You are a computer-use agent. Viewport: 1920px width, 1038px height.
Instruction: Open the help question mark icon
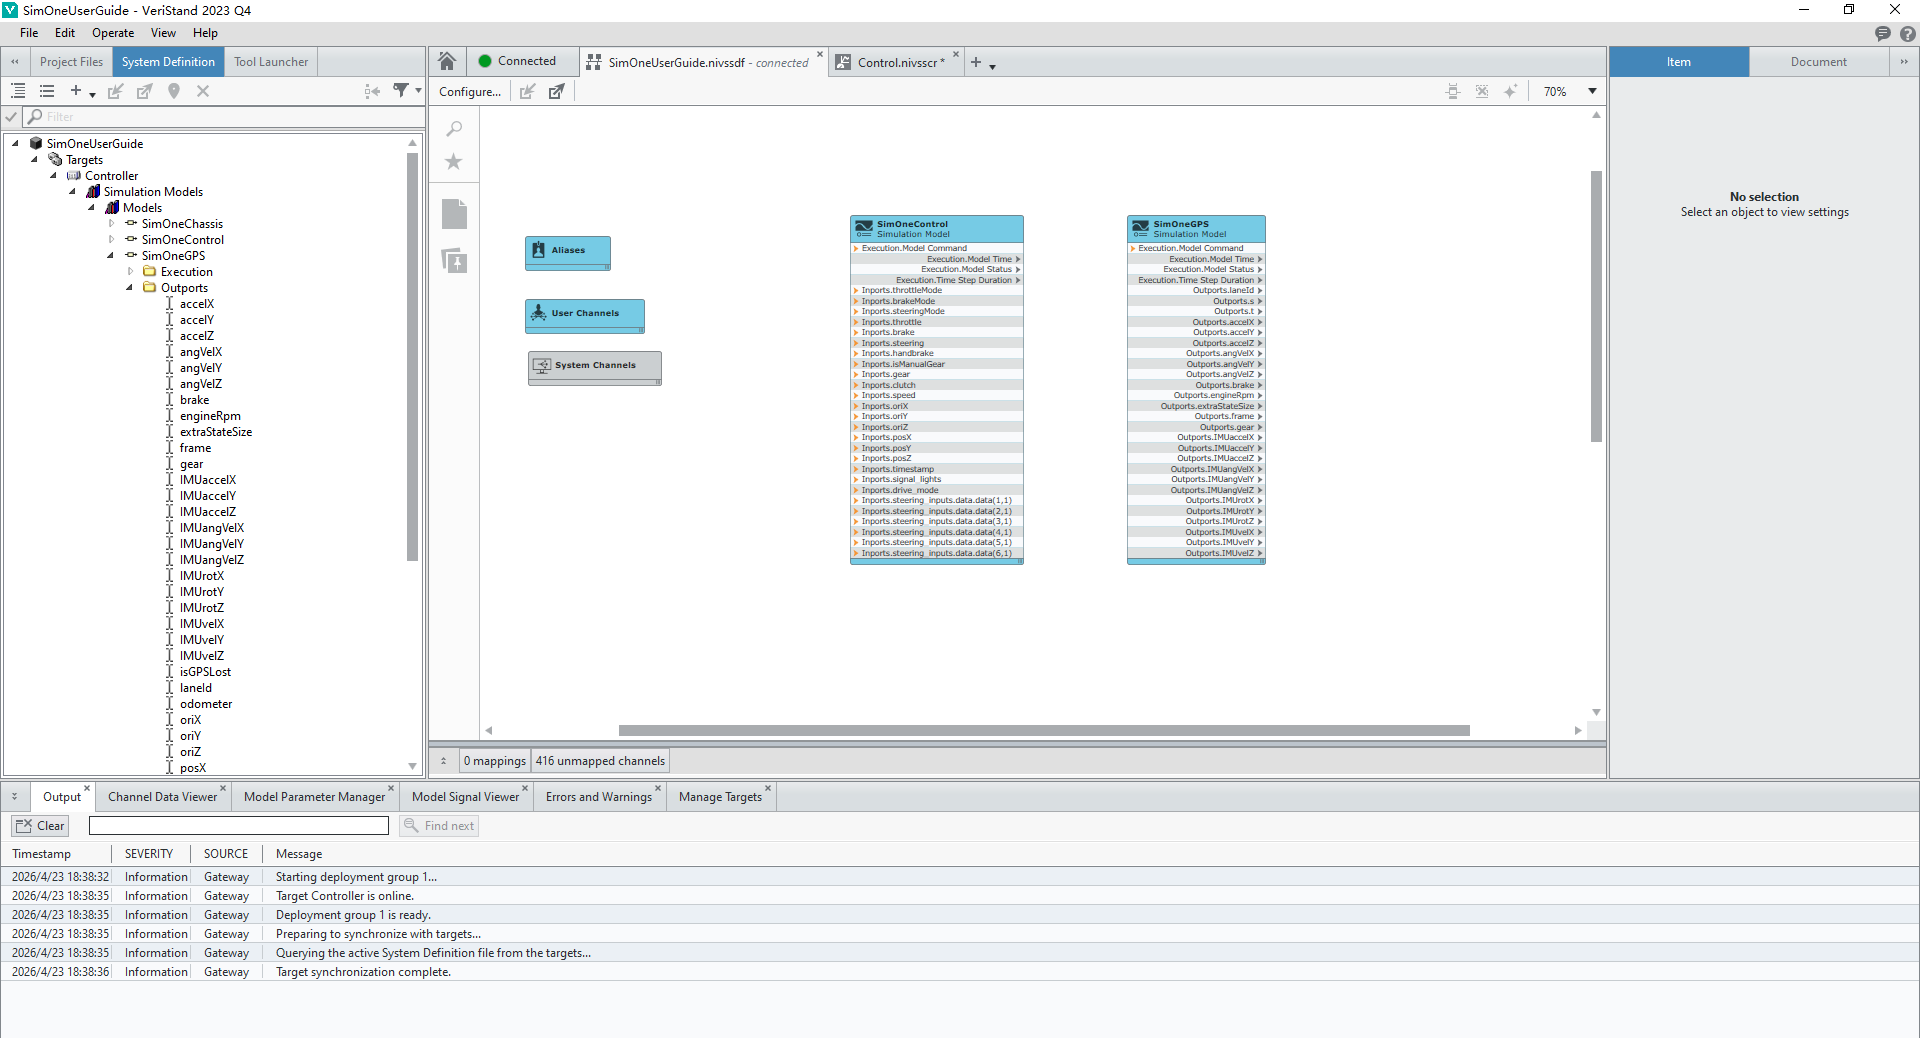[1908, 33]
